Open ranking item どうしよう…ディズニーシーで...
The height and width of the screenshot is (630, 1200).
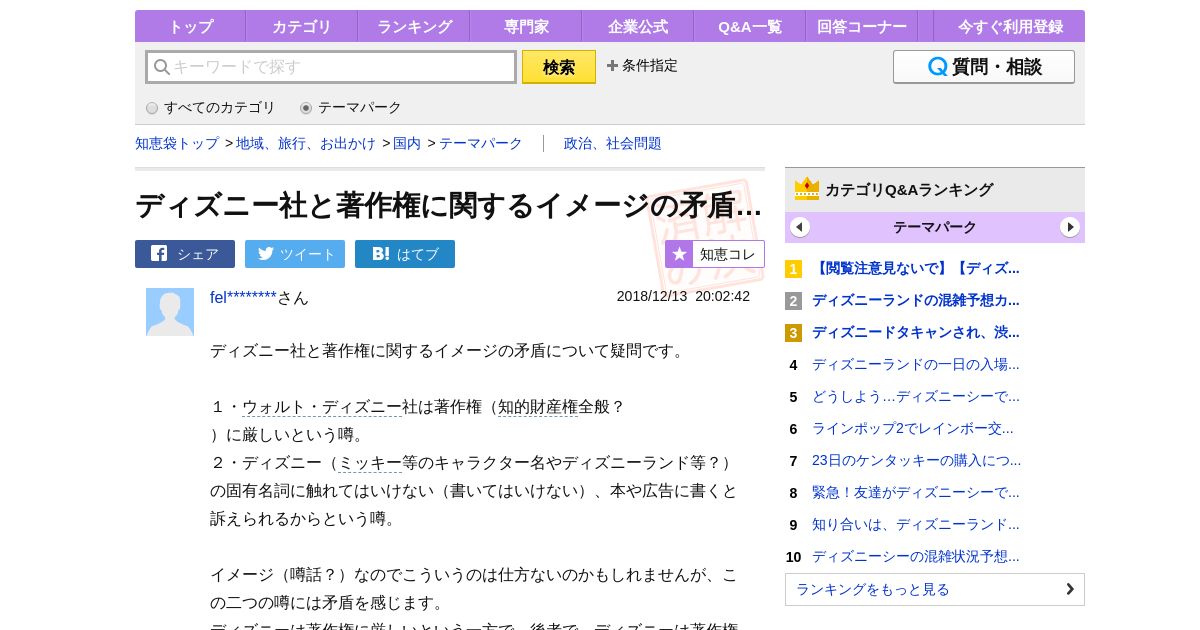(916, 396)
